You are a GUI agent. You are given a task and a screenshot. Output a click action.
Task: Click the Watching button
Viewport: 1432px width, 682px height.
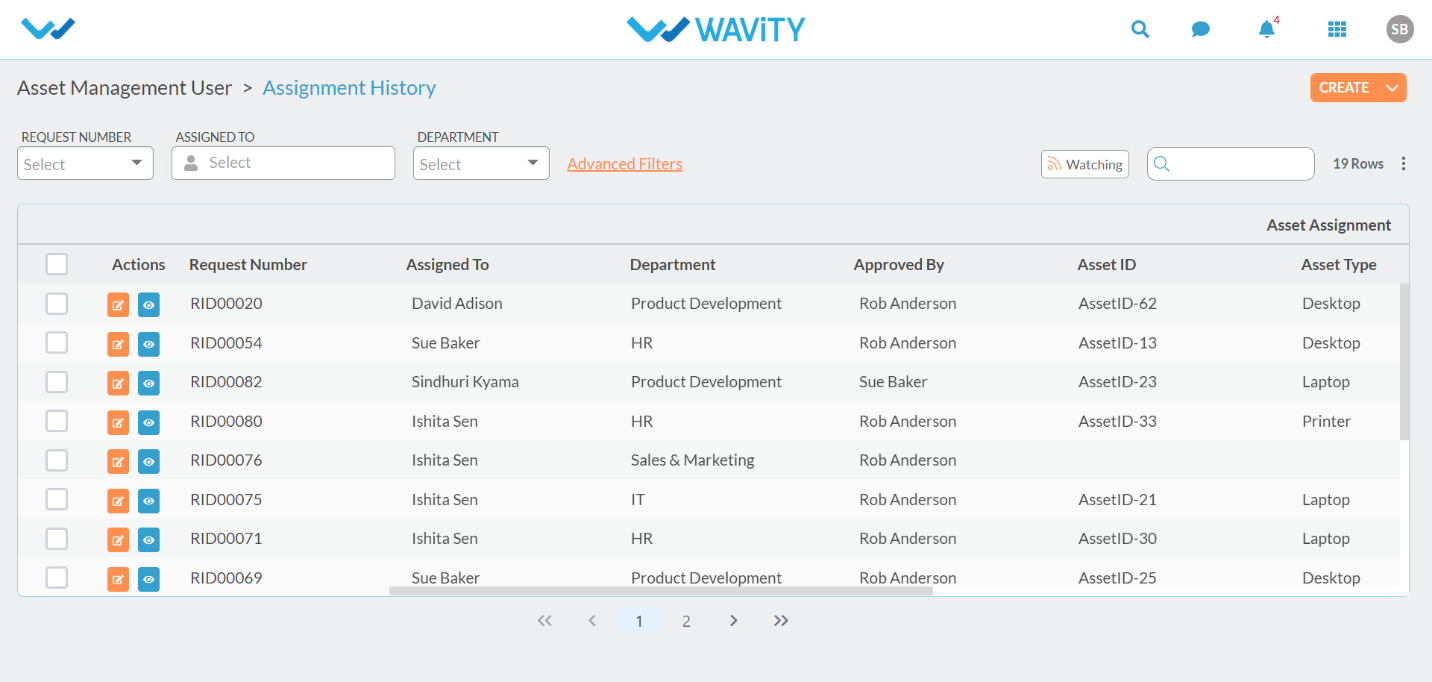pyautogui.click(x=1085, y=164)
